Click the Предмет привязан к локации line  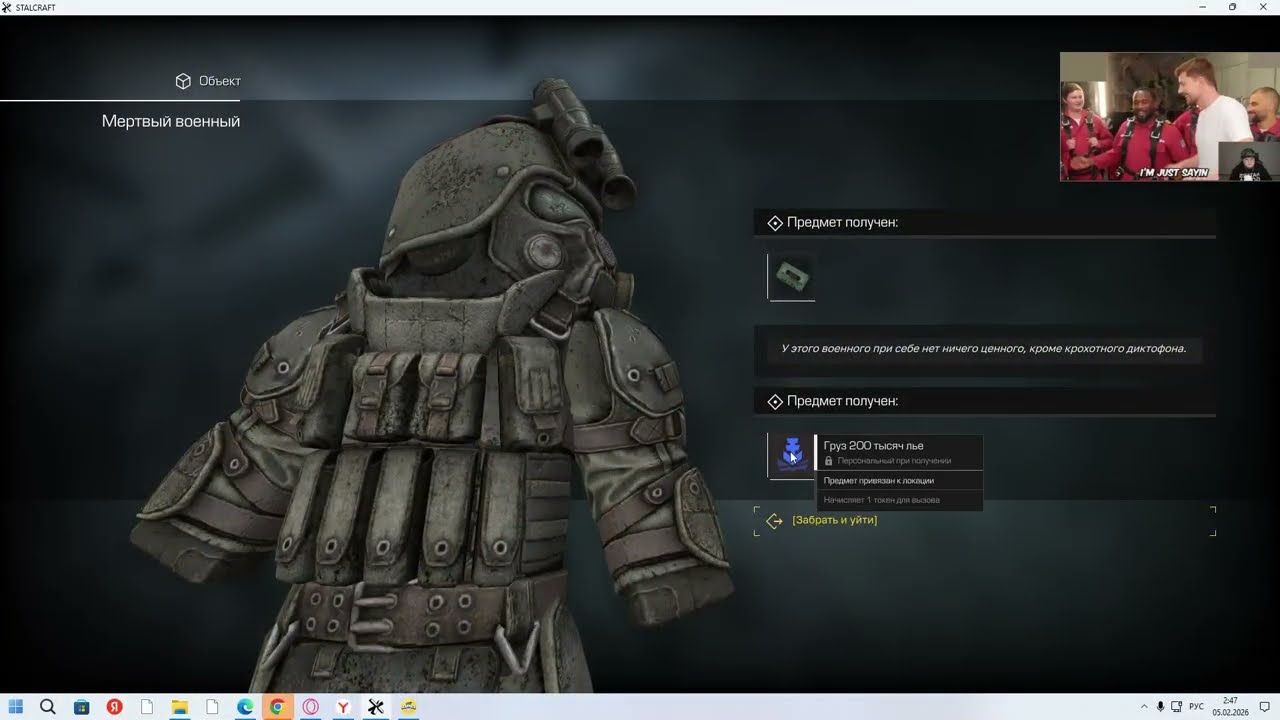878,481
